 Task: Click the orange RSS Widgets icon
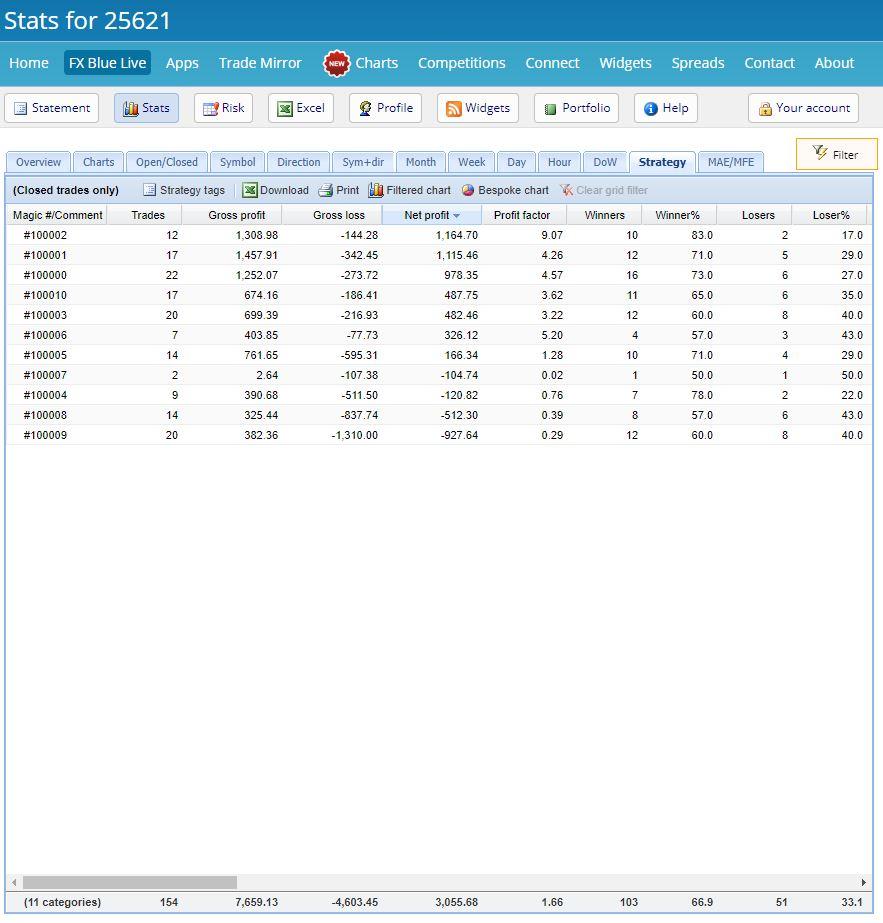point(453,108)
